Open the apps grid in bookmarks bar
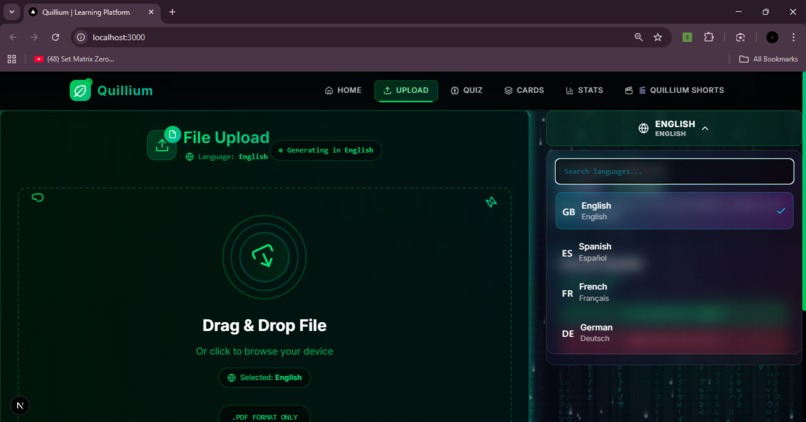The image size is (806, 422). pyautogui.click(x=12, y=59)
